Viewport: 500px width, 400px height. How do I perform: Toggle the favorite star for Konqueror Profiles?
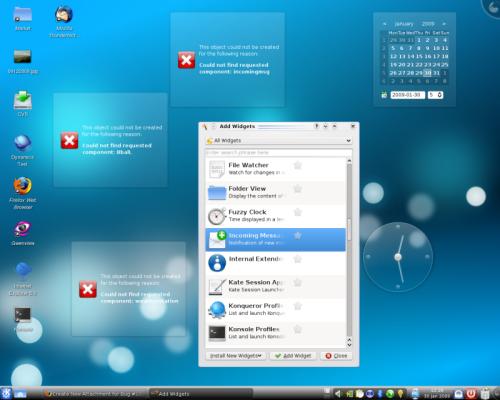point(298,306)
